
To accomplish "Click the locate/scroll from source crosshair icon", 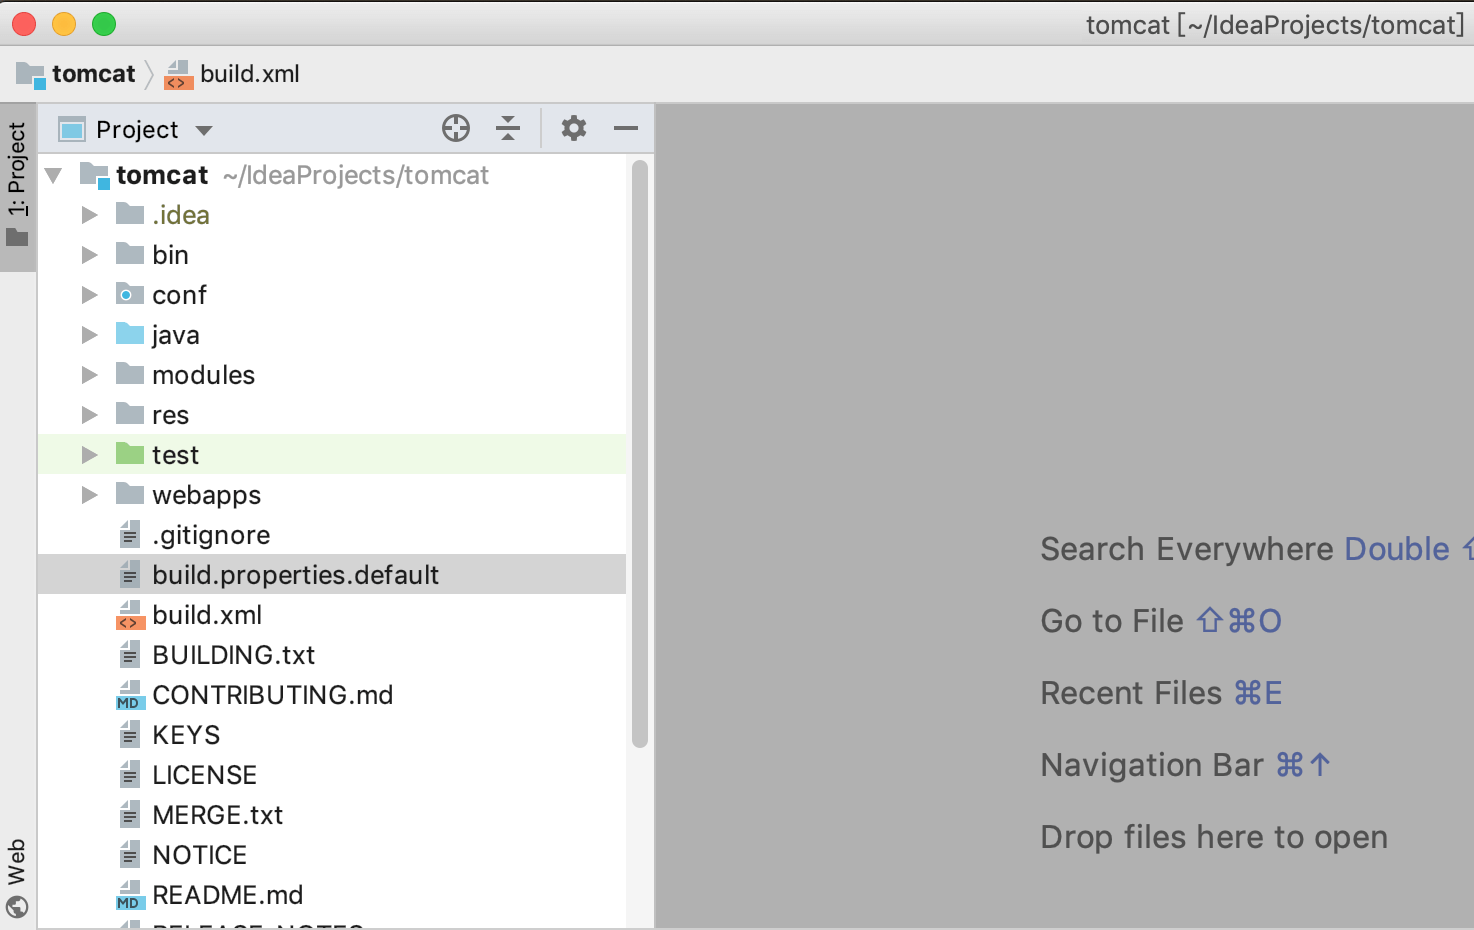I will tap(456, 128).
